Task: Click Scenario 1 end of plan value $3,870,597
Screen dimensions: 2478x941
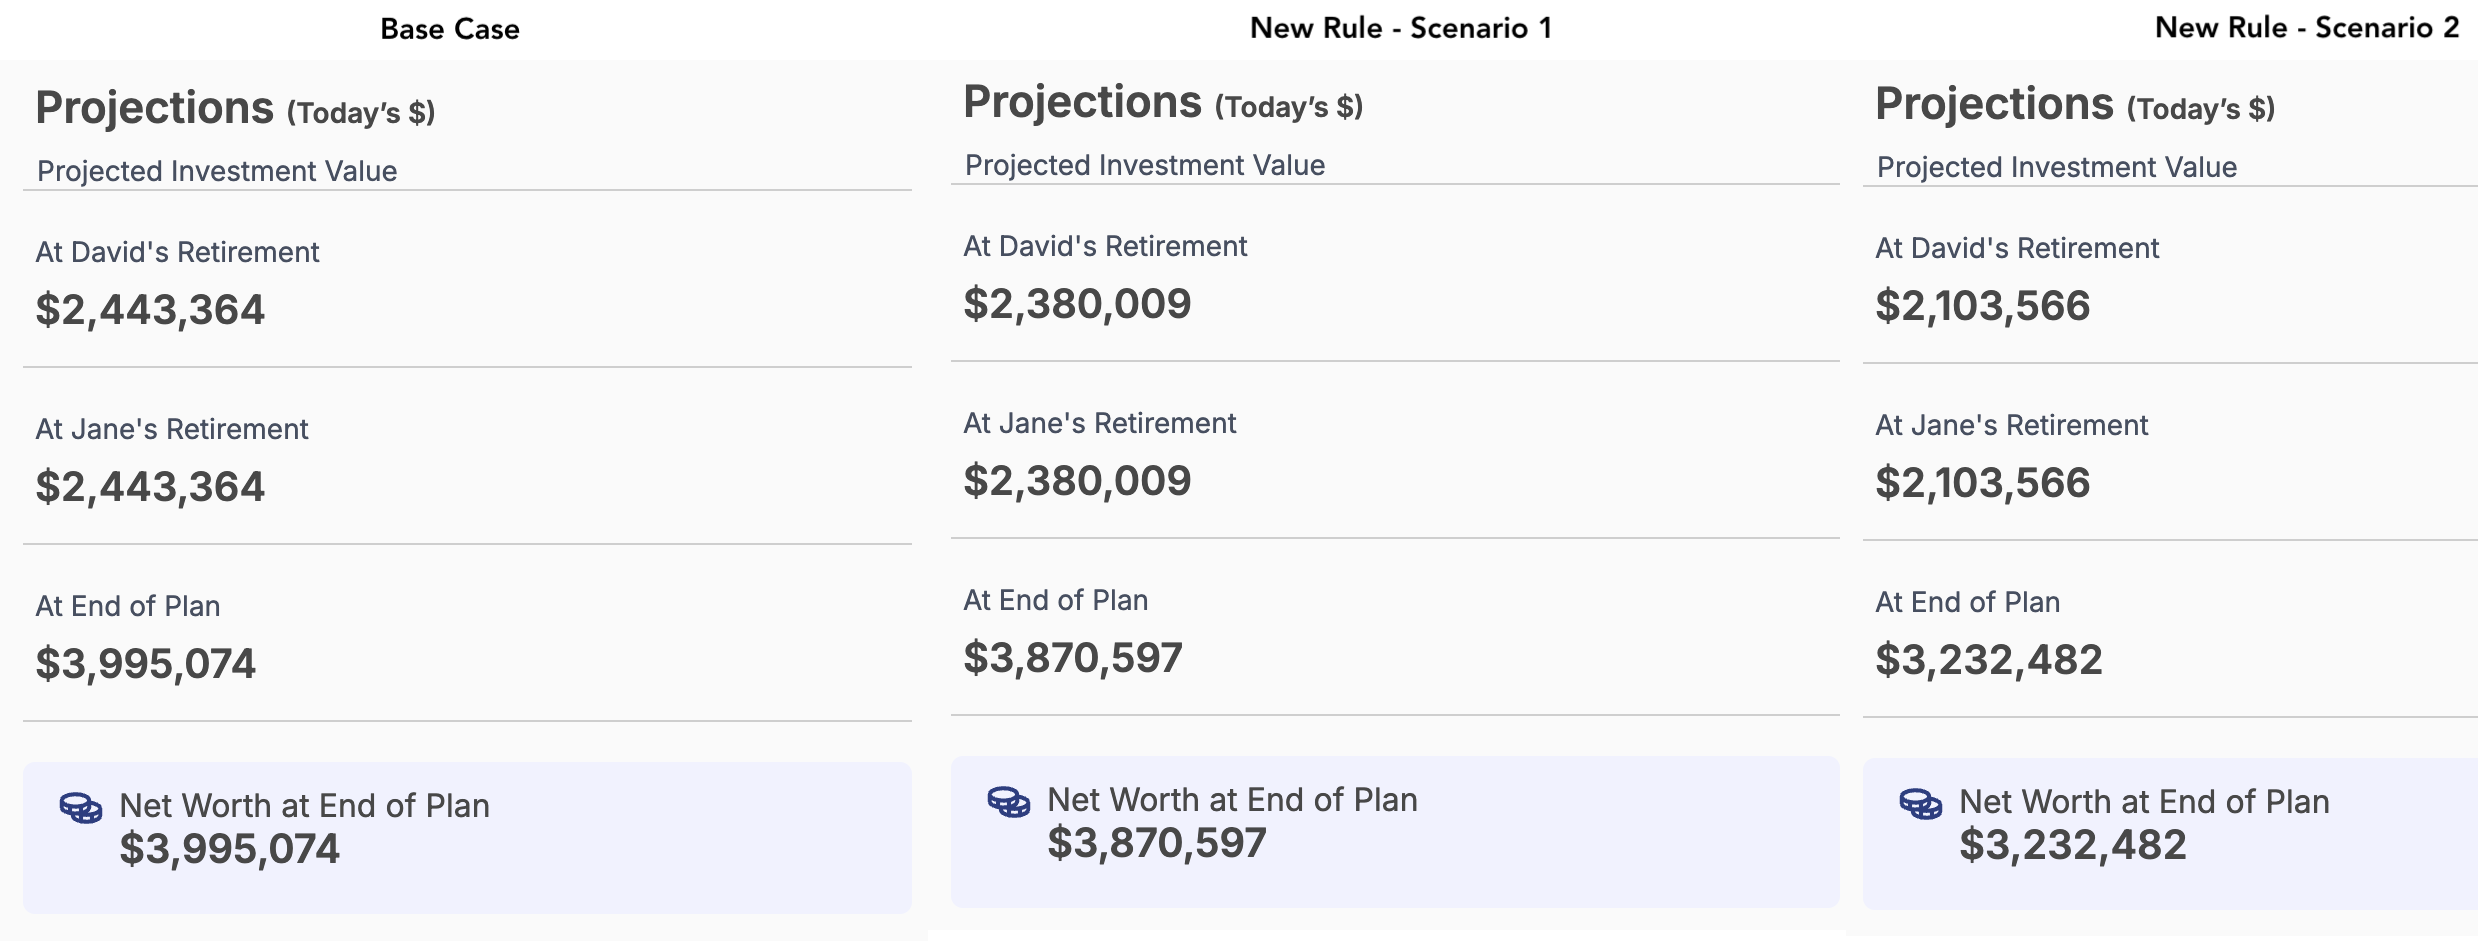Action: click(x=1073, y=657)
